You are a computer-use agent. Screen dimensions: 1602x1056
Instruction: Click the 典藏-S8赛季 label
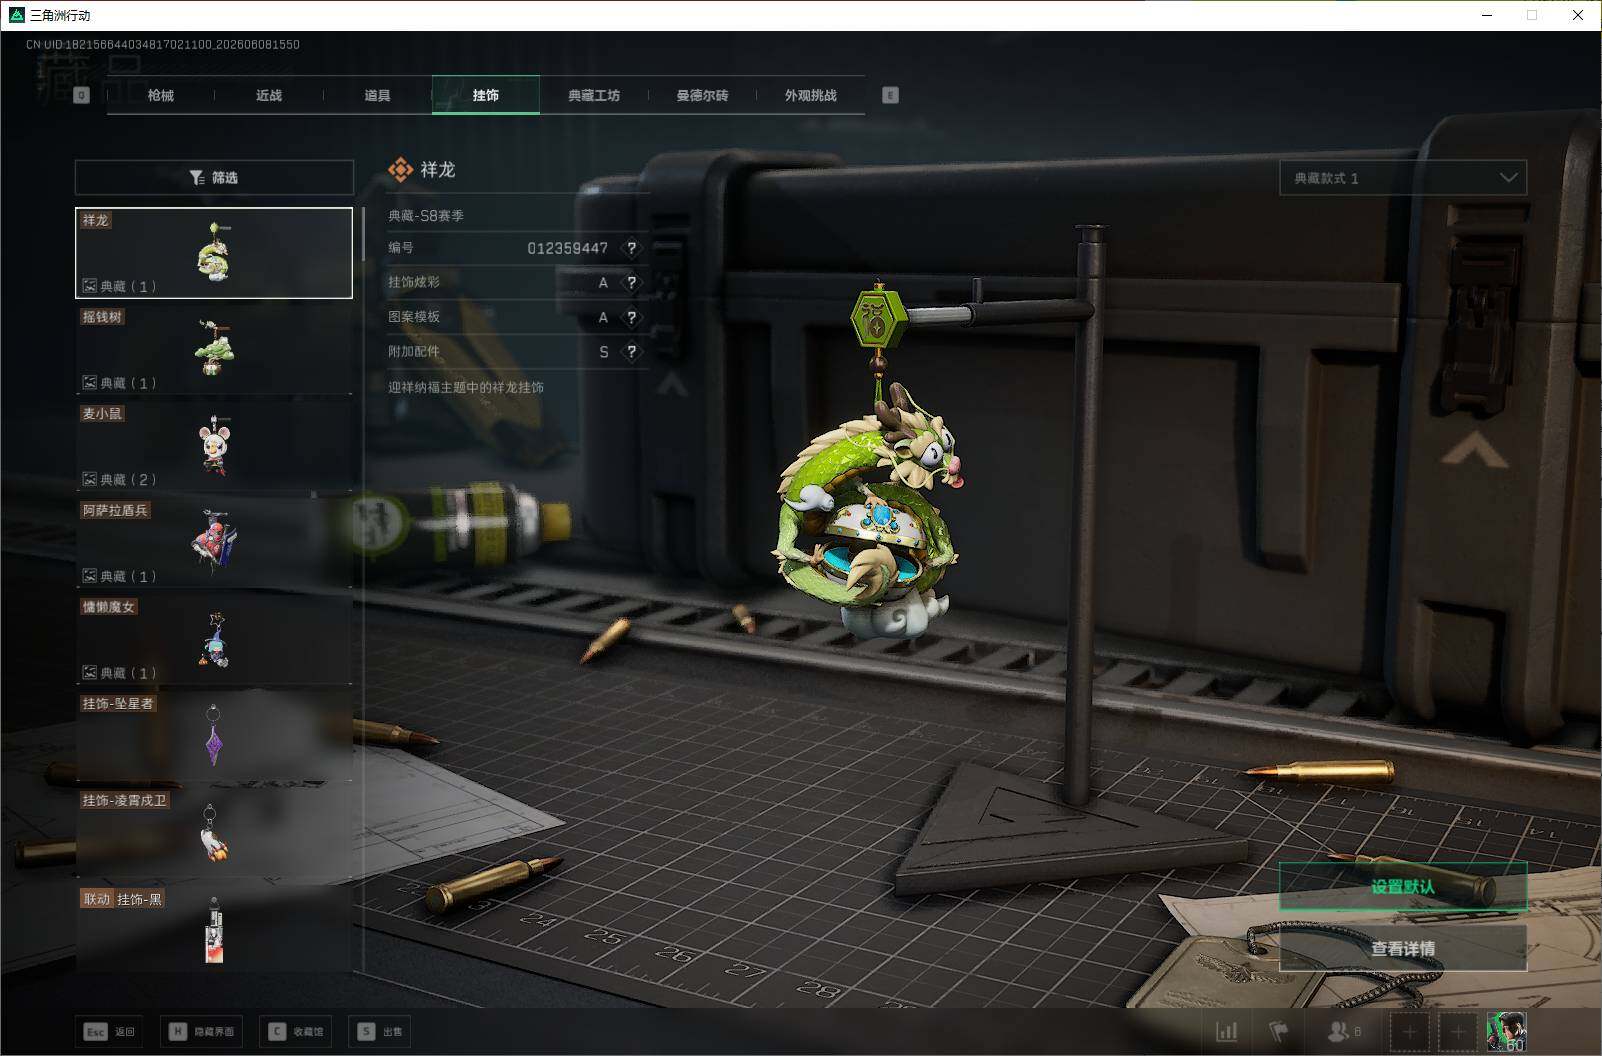pyautogui.click(x=426, y=215)
